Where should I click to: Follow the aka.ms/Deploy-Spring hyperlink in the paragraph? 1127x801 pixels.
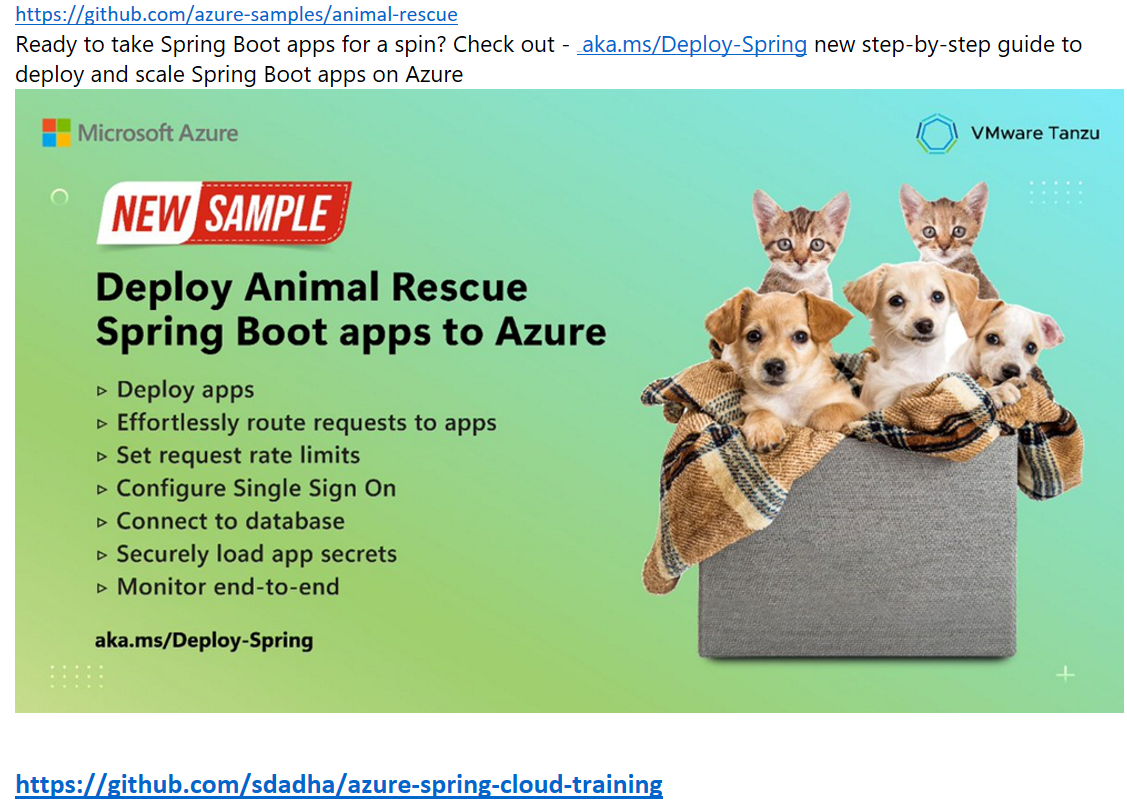[691, 45]
